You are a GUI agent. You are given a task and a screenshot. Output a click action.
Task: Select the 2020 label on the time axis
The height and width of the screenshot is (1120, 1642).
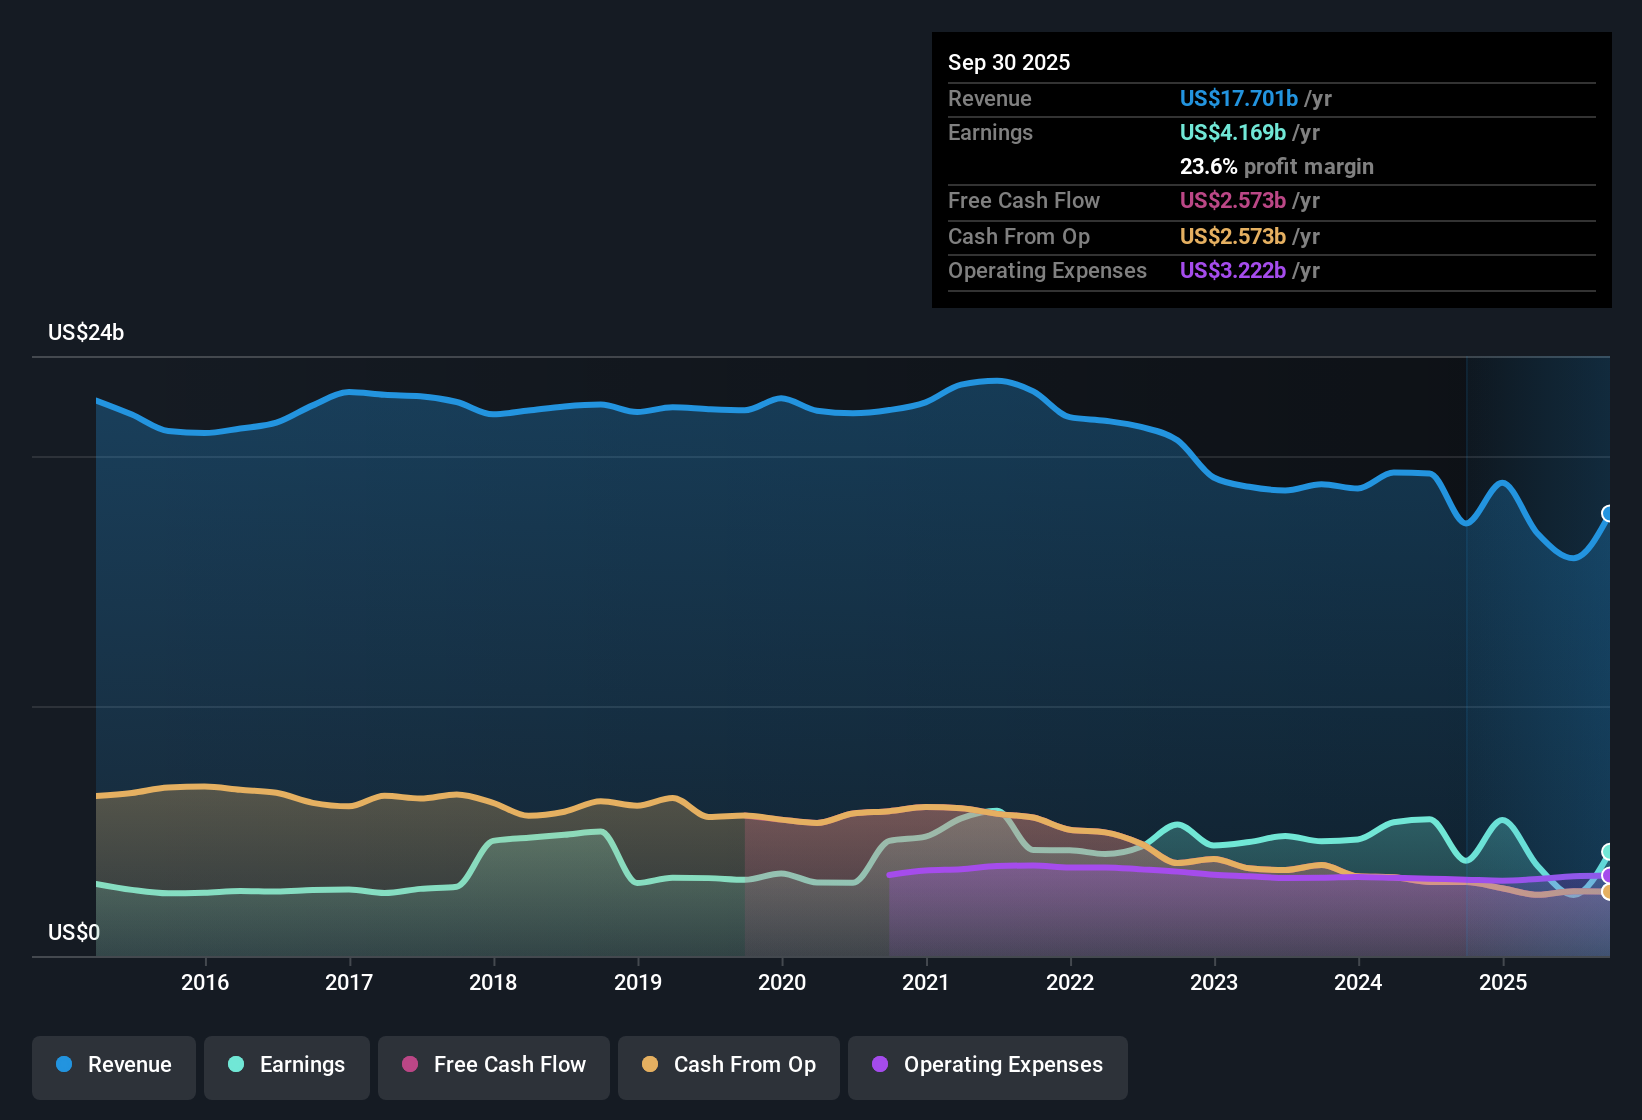[x=782, y=983]
